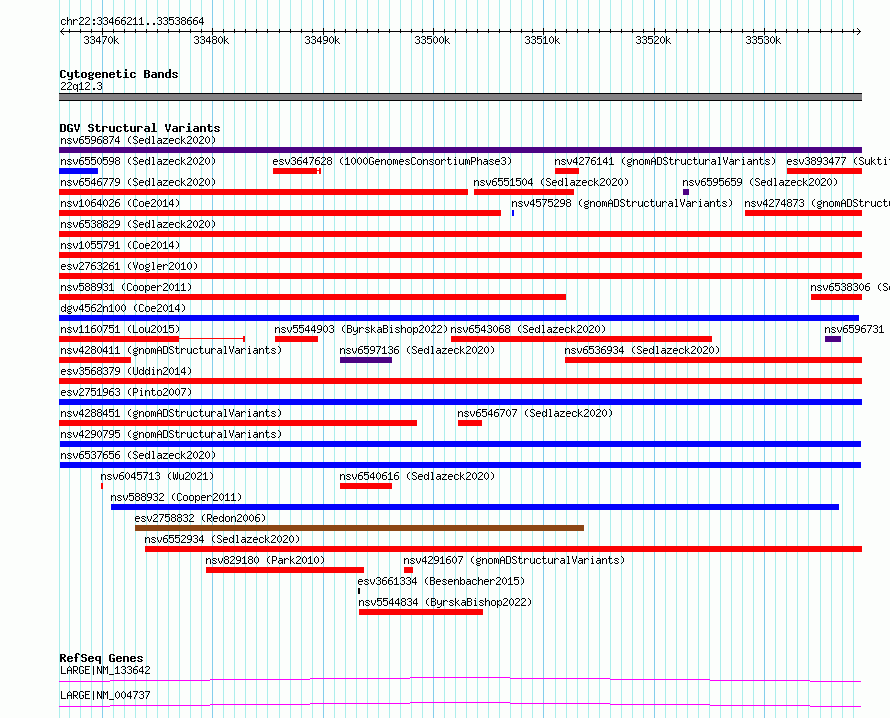Click the nsv588932 blue variant bar

coord(475,507)
